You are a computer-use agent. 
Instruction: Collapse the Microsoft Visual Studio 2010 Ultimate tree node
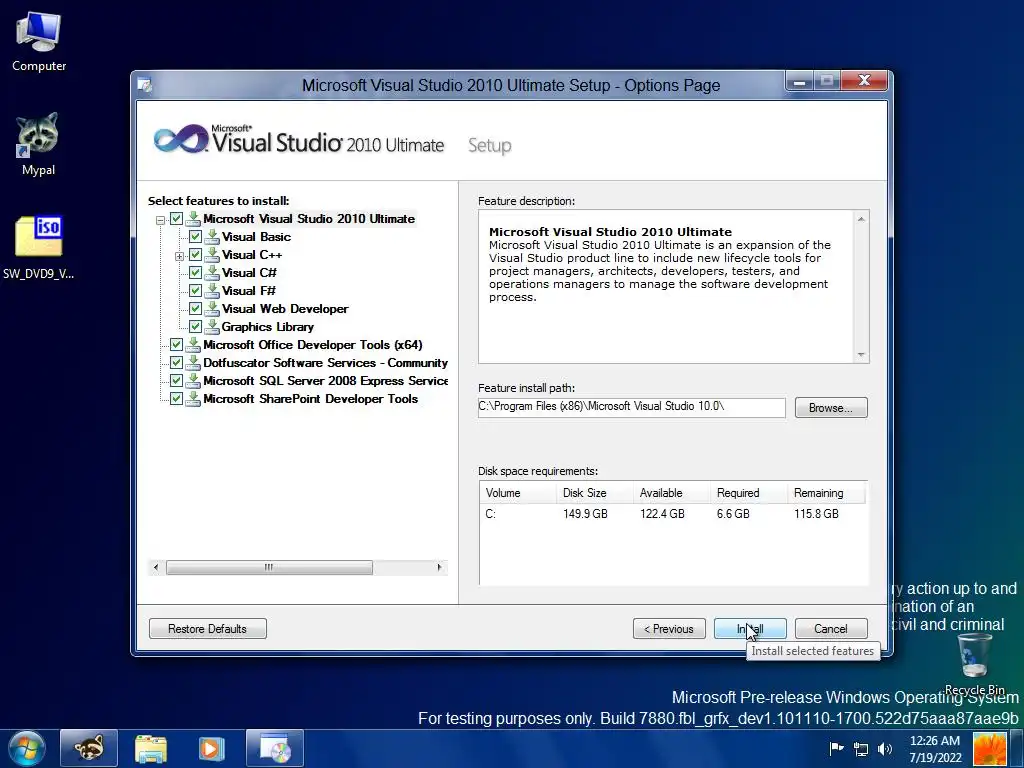tap(160, 220)
